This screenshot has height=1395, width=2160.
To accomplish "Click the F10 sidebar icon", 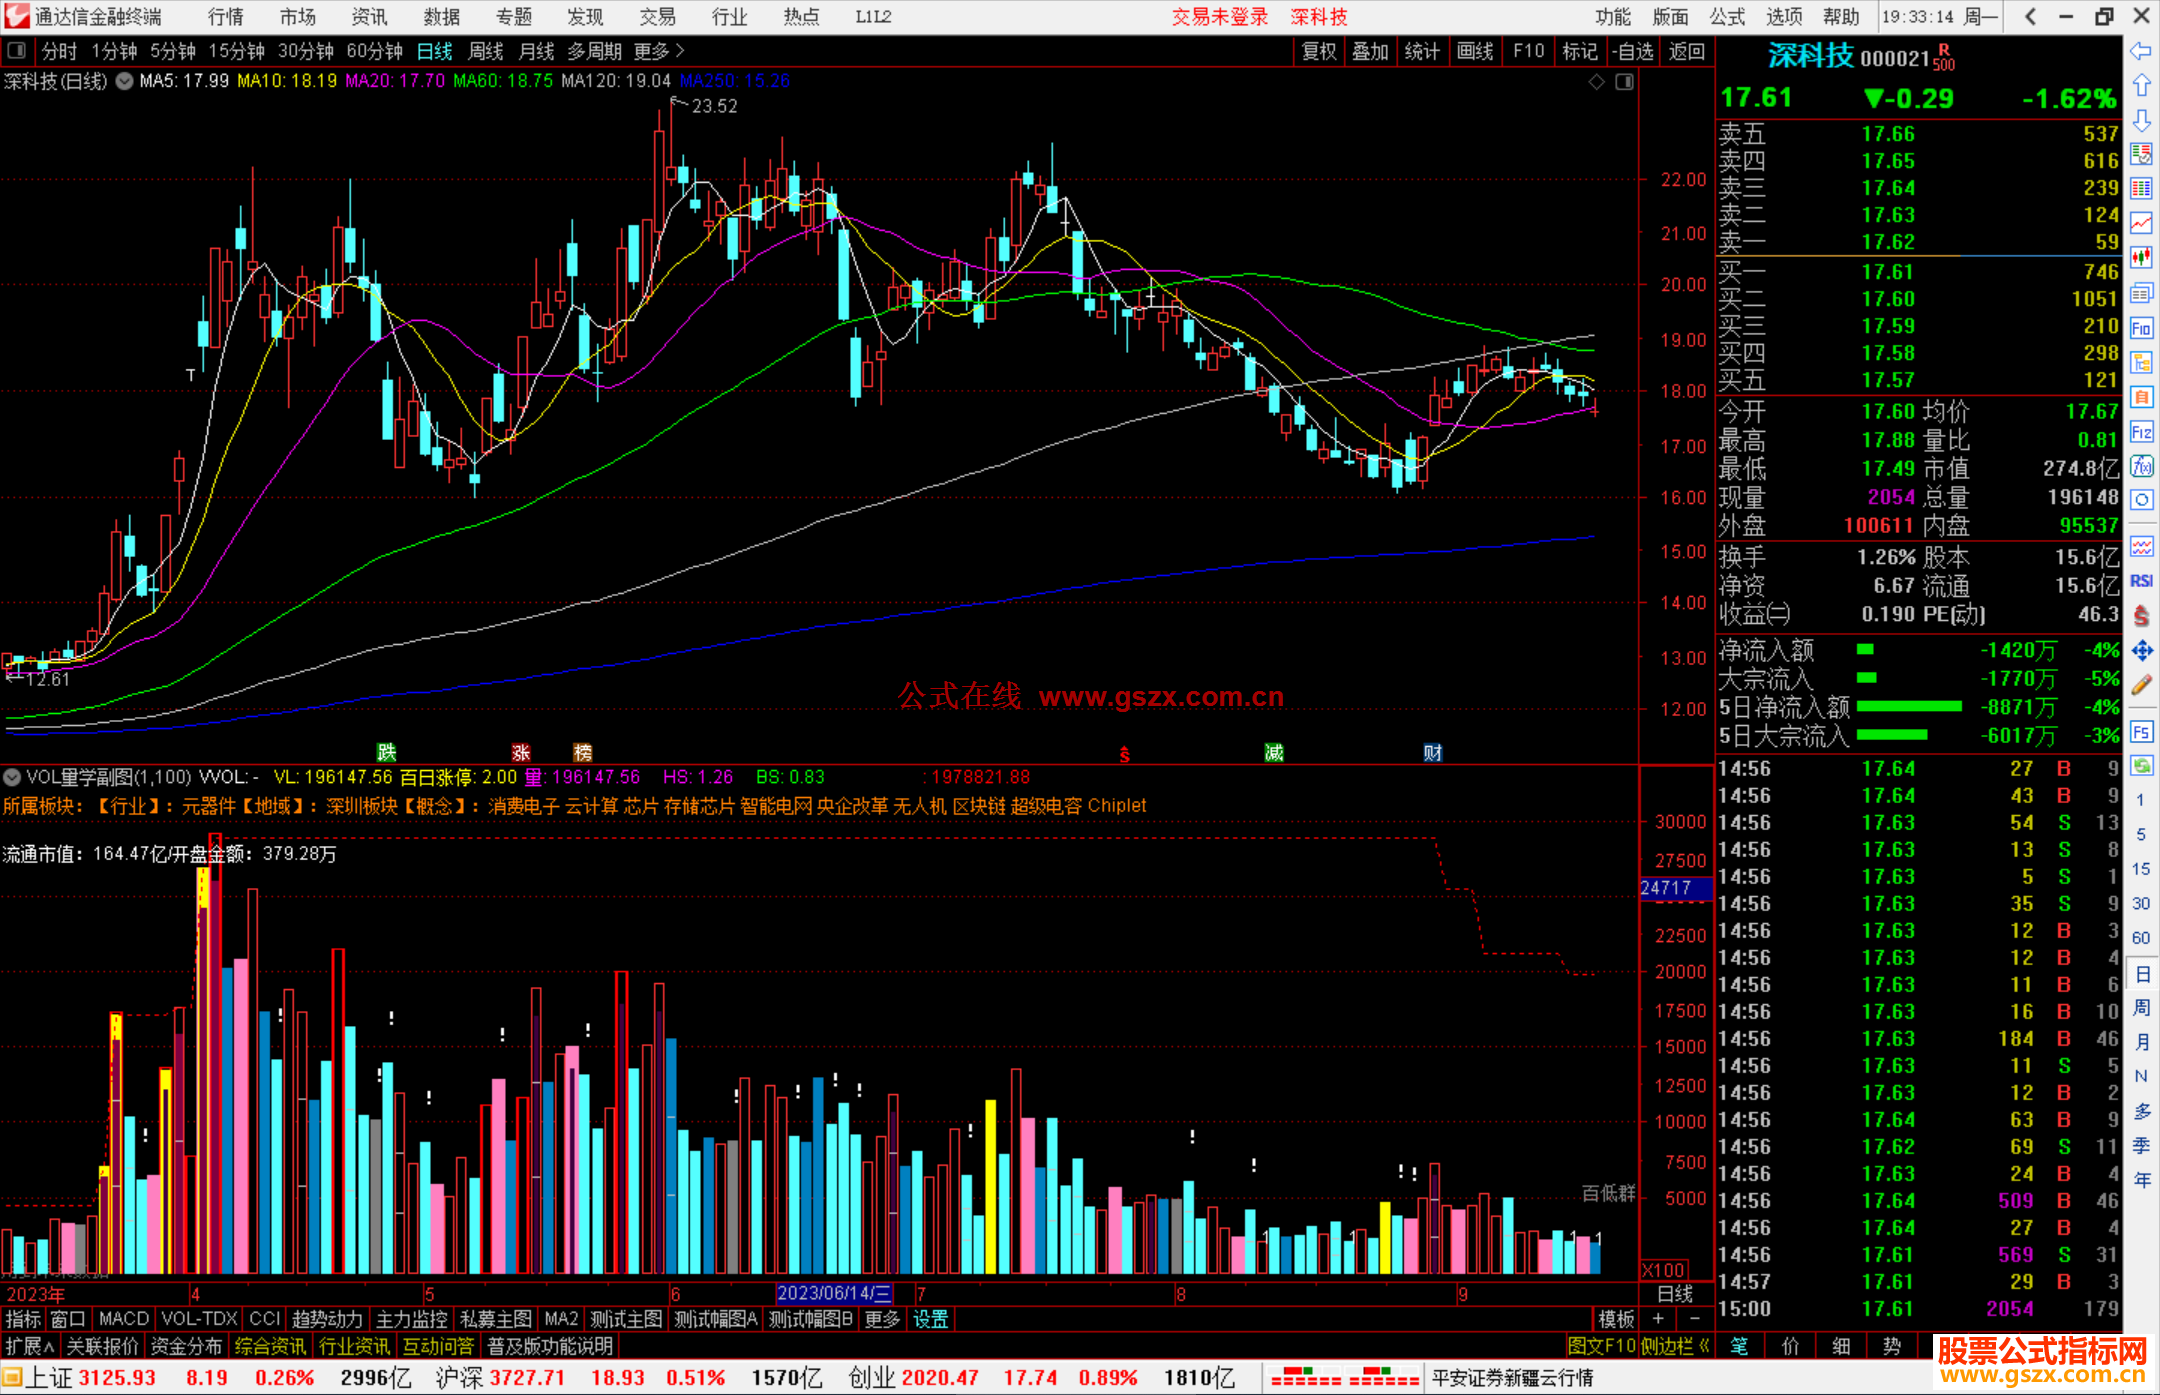I will click(2141, 328).
